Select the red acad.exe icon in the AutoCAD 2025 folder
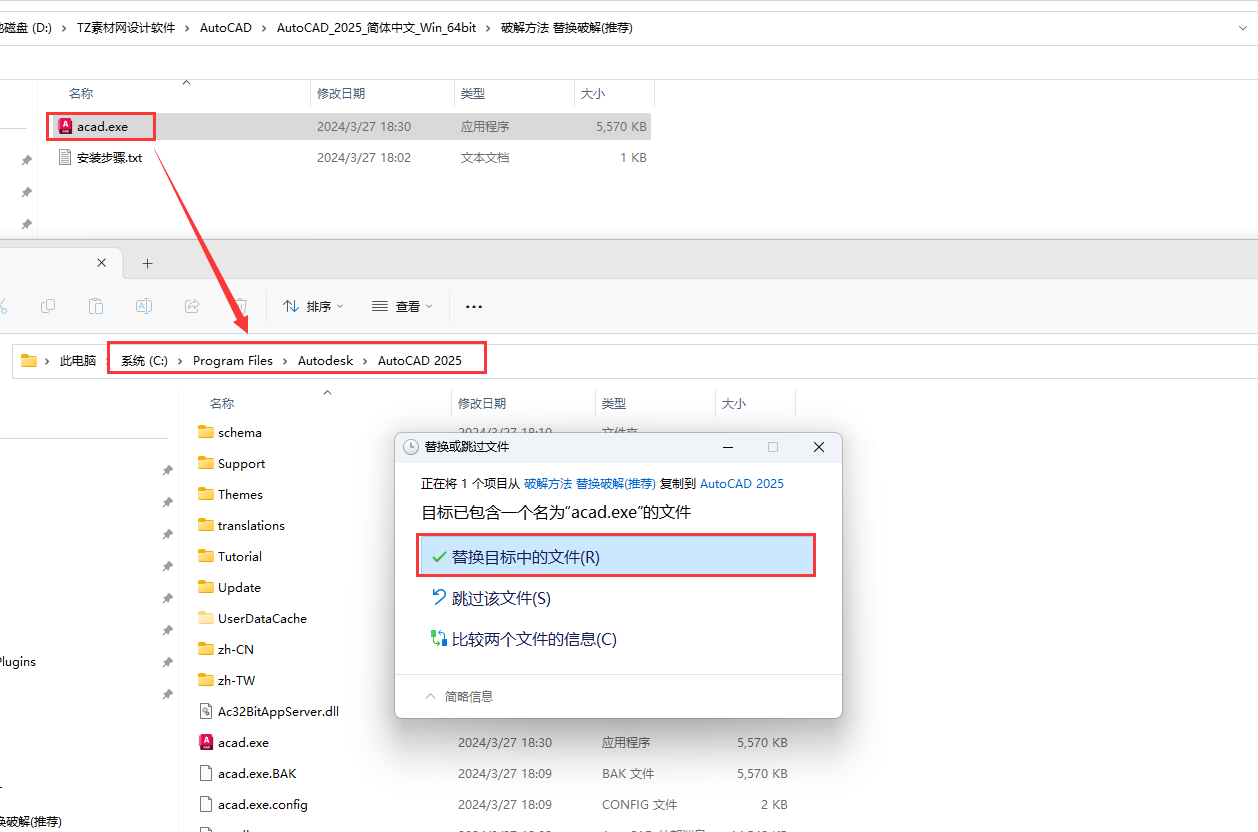This screenshot has height=832, width=1258. [x=206, y=742]
